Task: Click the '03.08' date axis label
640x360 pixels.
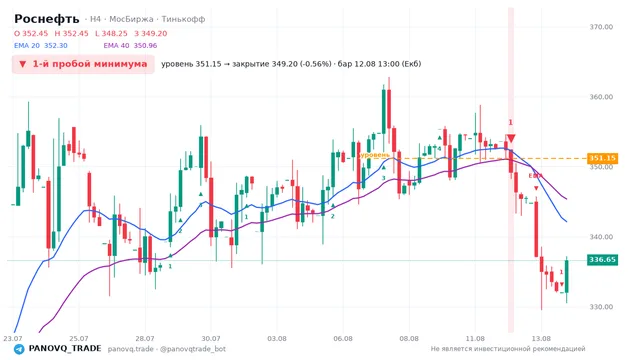Action: click(277, 339)
